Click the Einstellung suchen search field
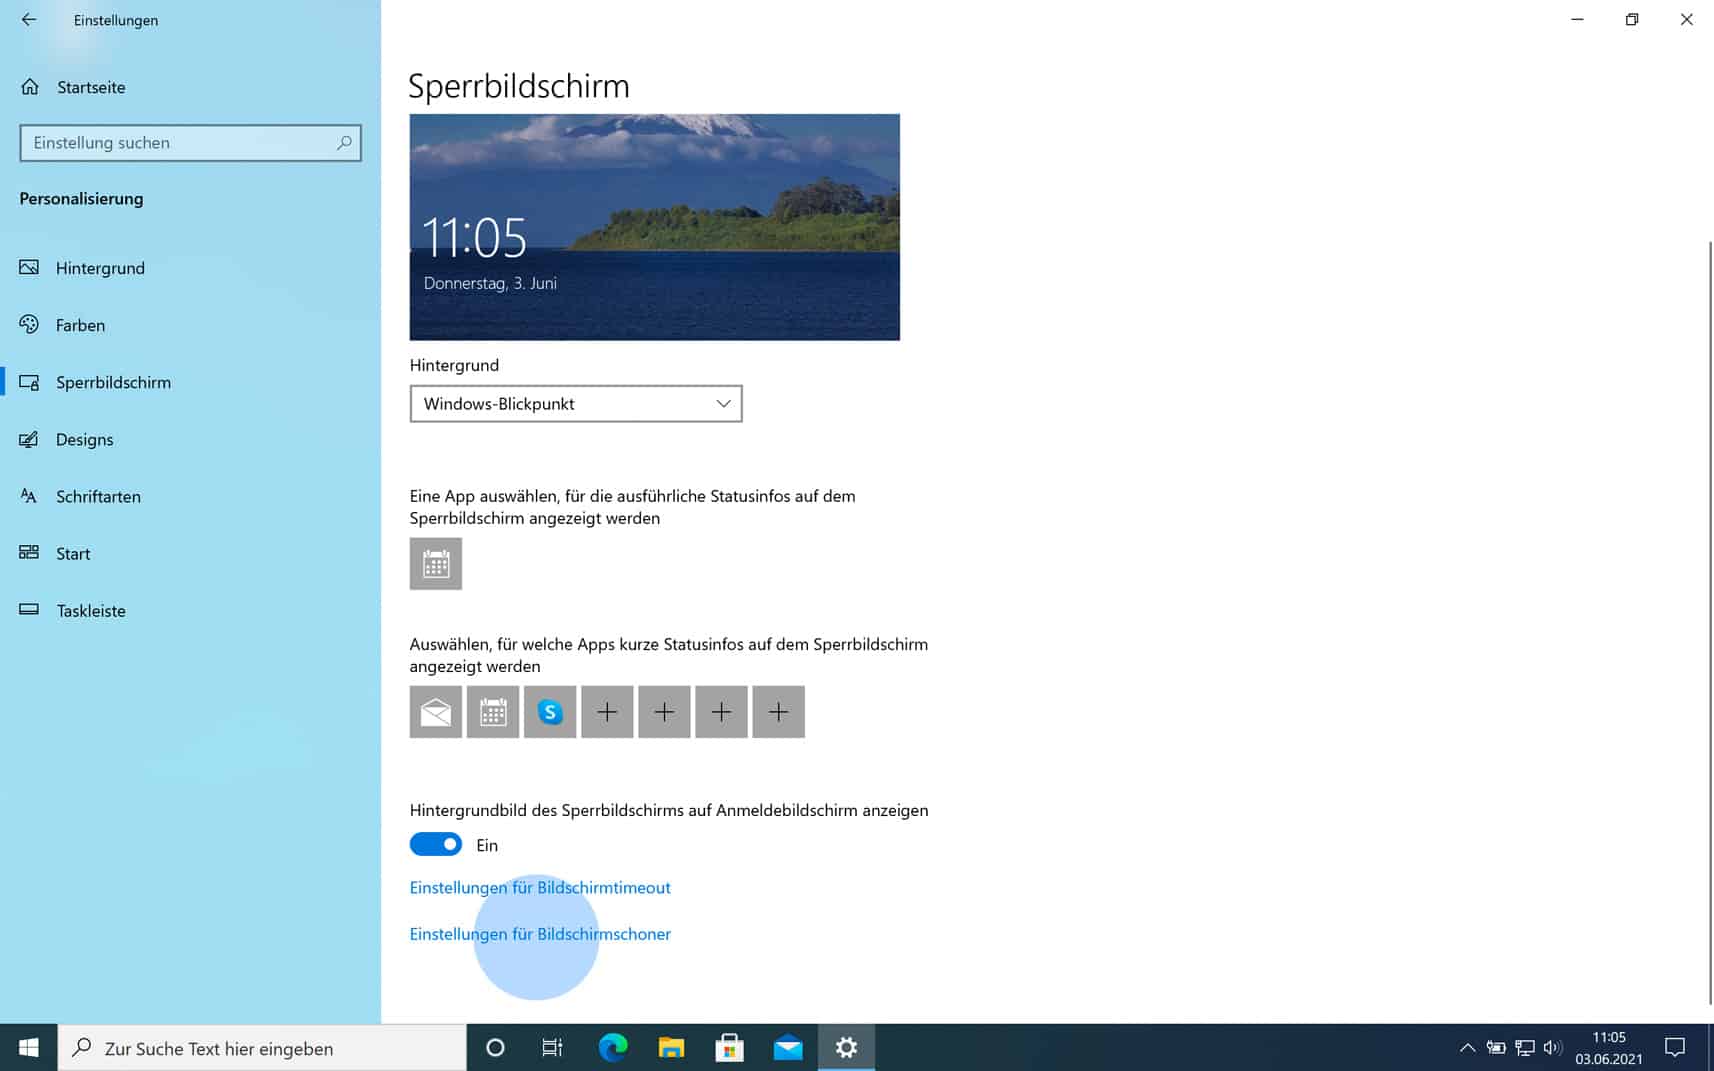This screenshot has height=1071, width=1714. pos(190,143)
